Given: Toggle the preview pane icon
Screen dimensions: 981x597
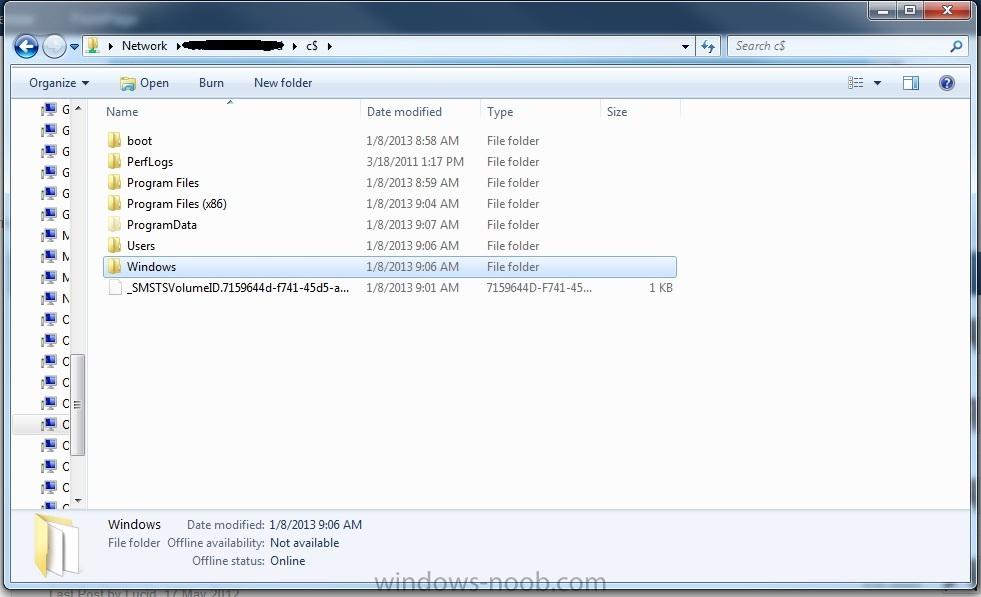Looking at the screenshot, I should tap(911, 83).
